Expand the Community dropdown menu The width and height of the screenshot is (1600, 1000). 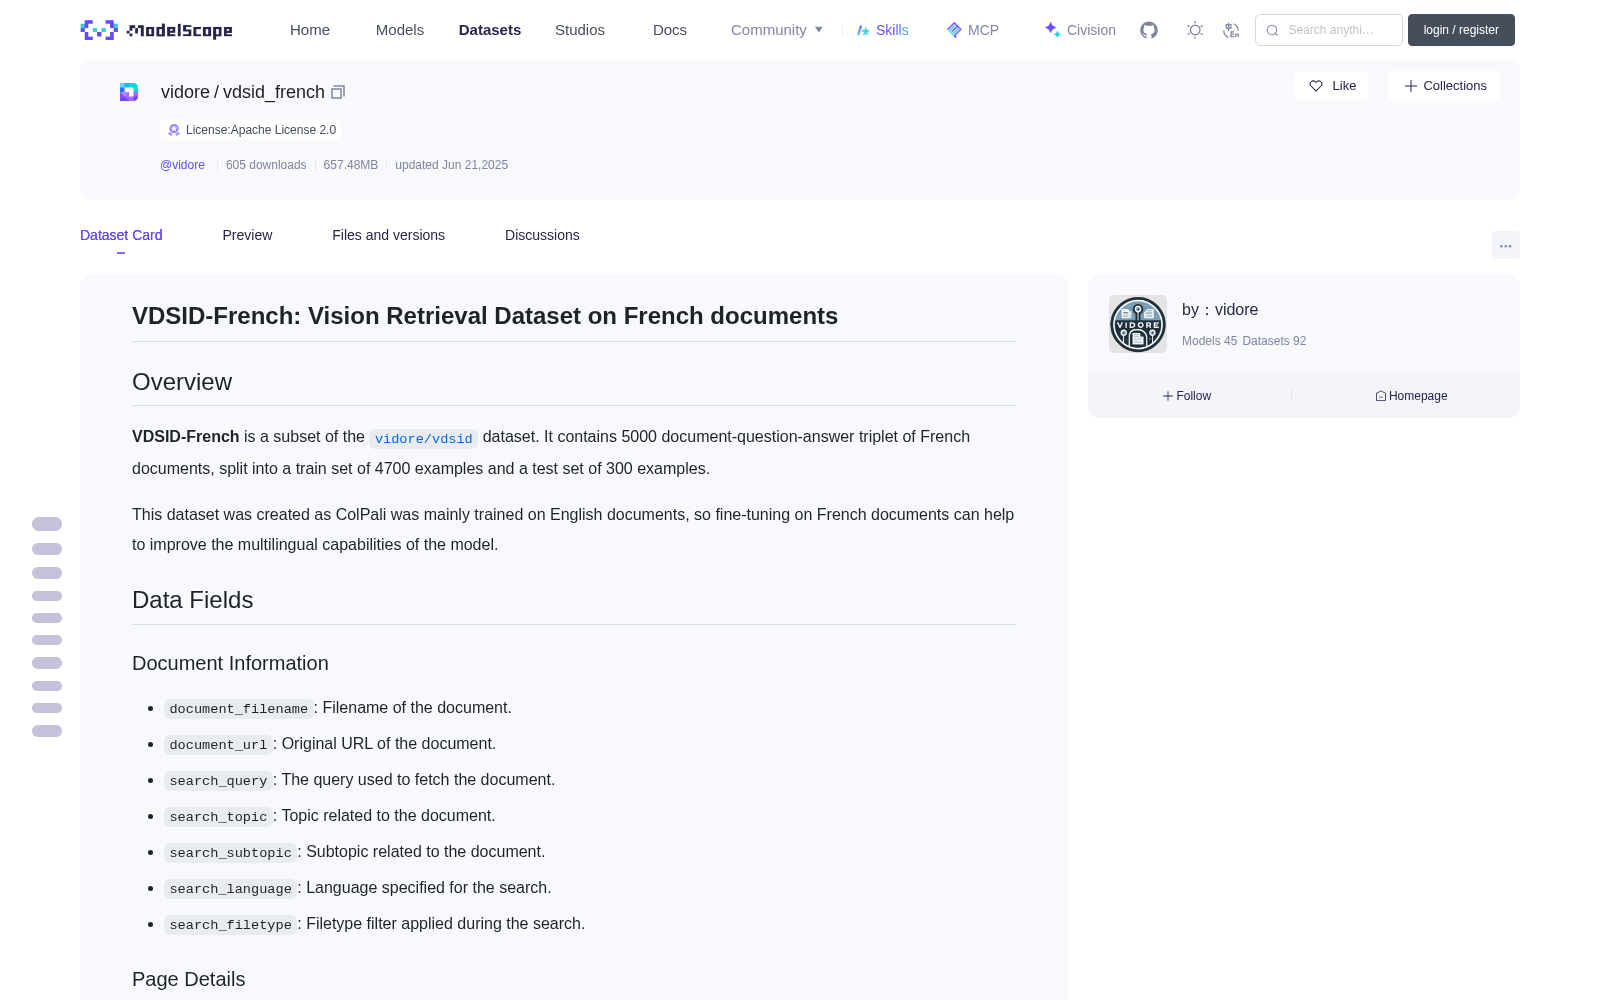pos(777,30)
